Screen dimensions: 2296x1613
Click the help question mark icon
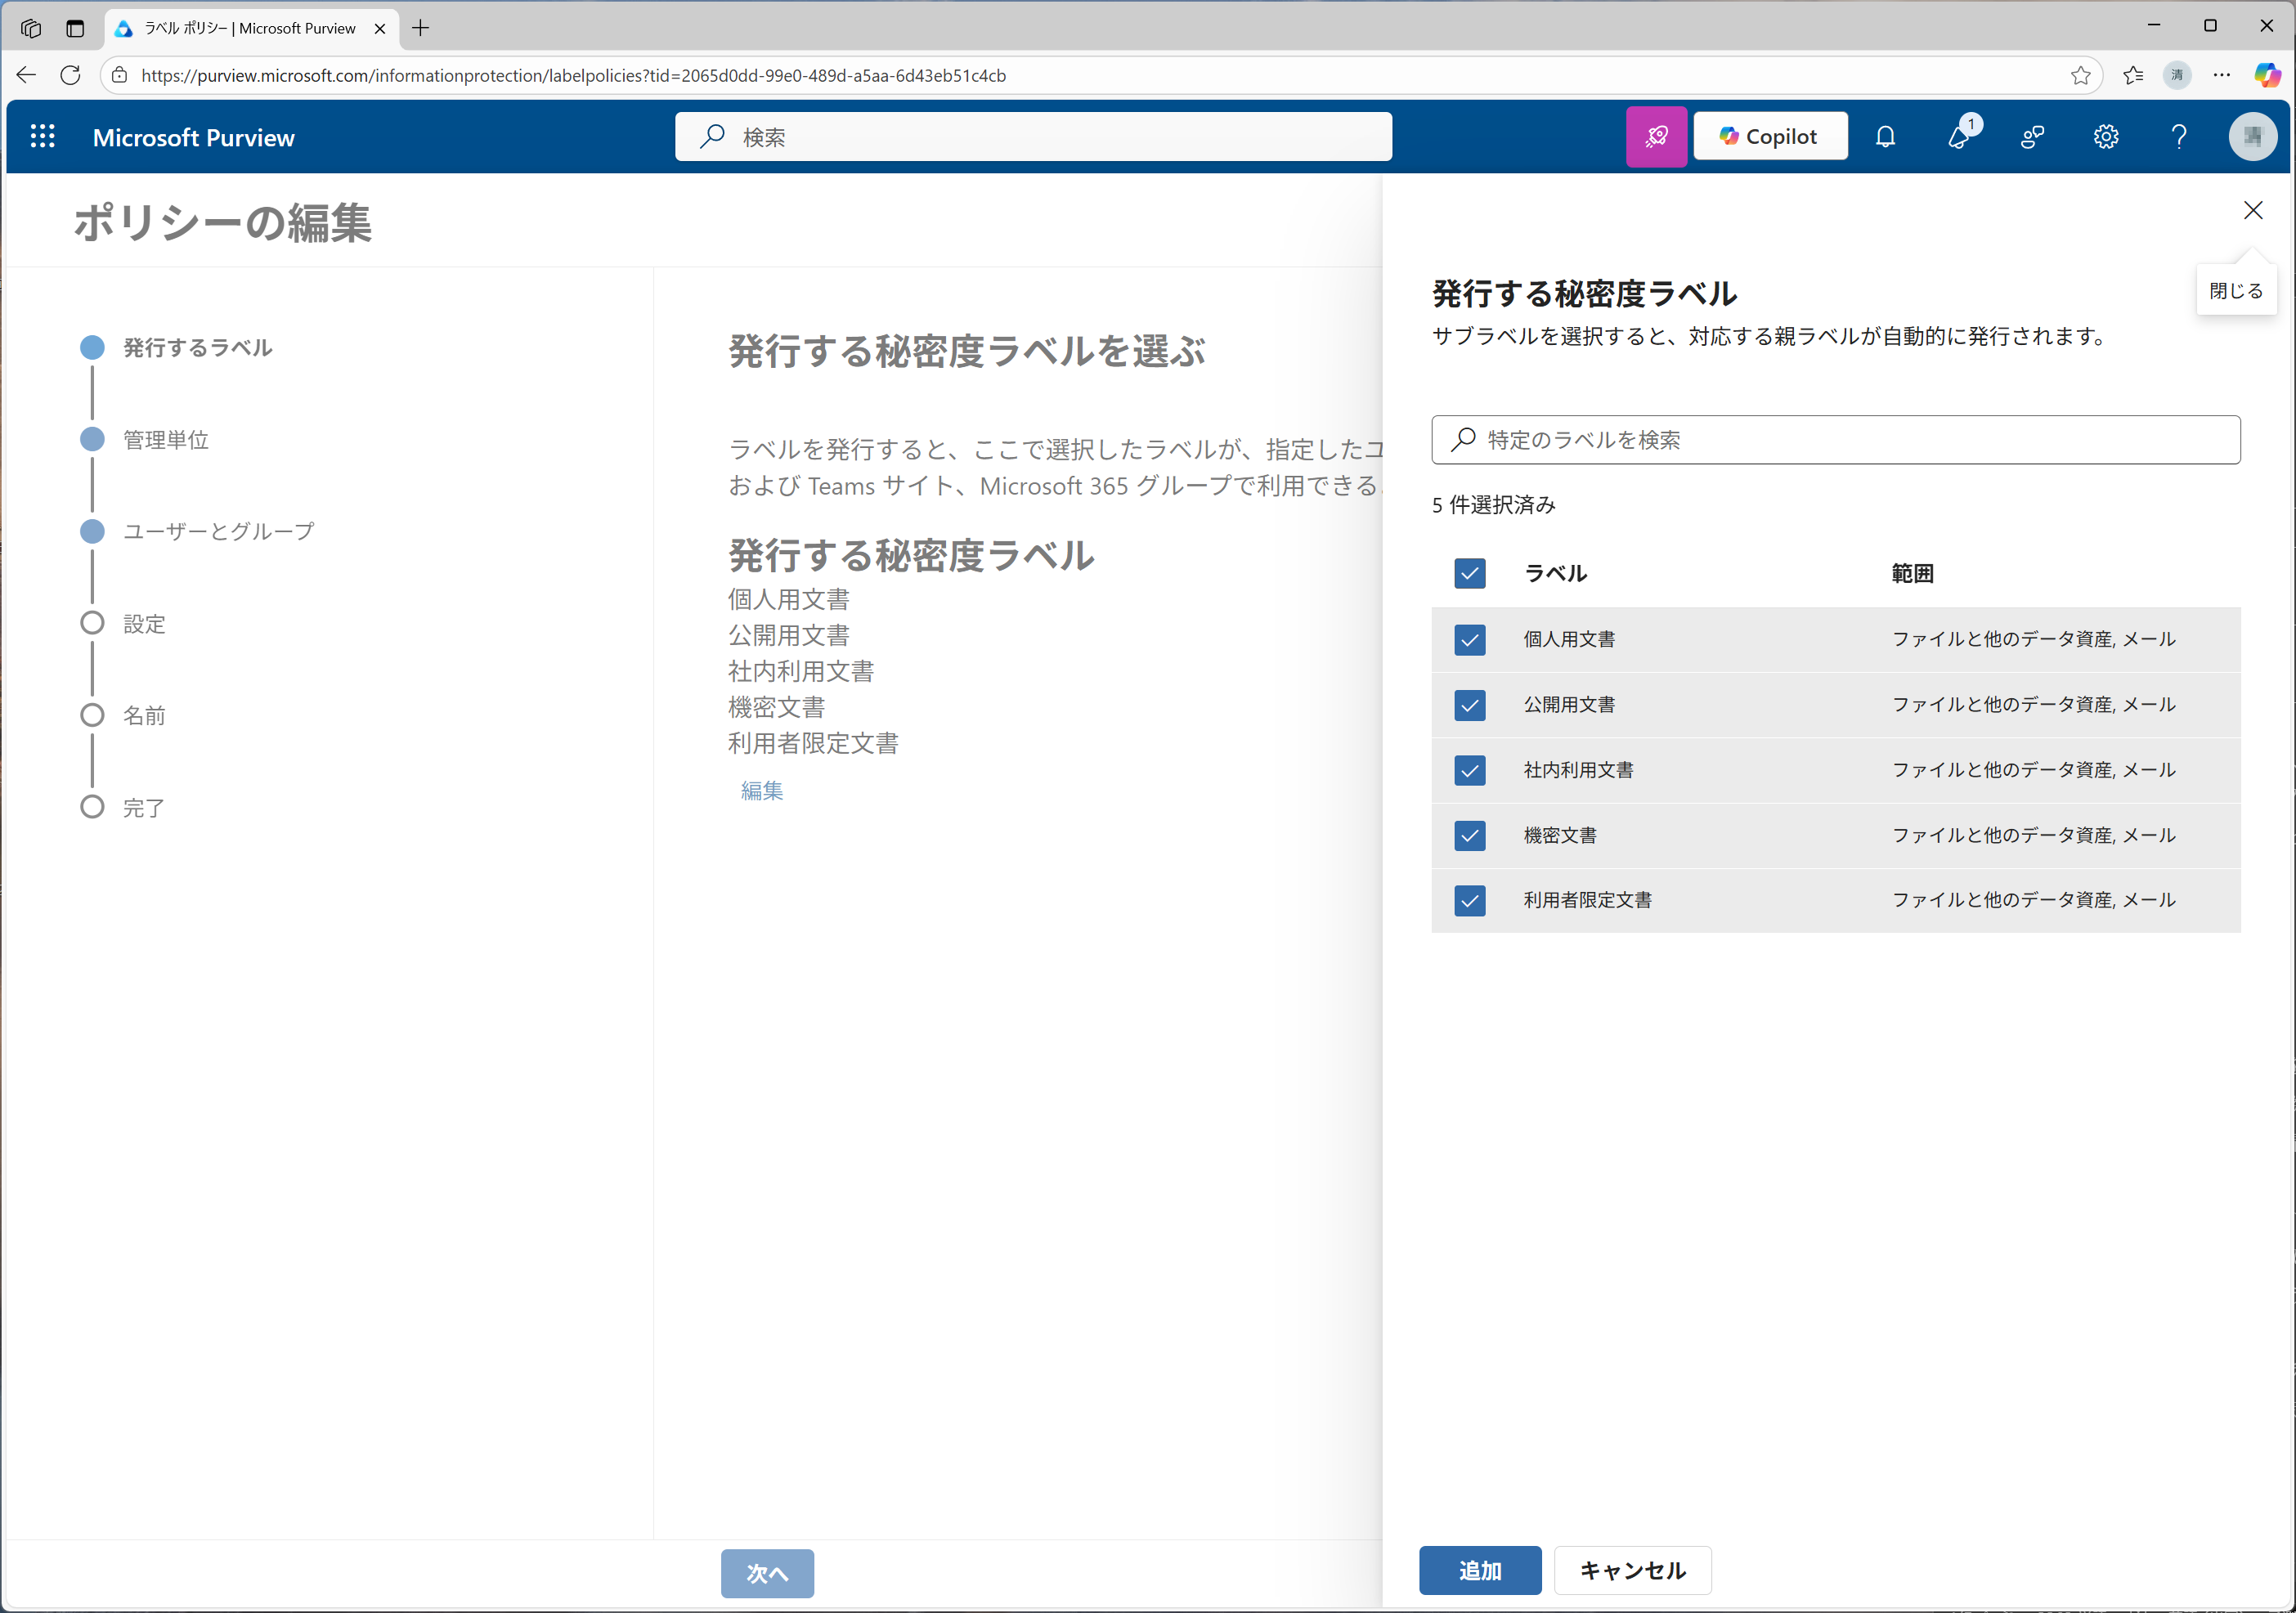point(2179,137)
